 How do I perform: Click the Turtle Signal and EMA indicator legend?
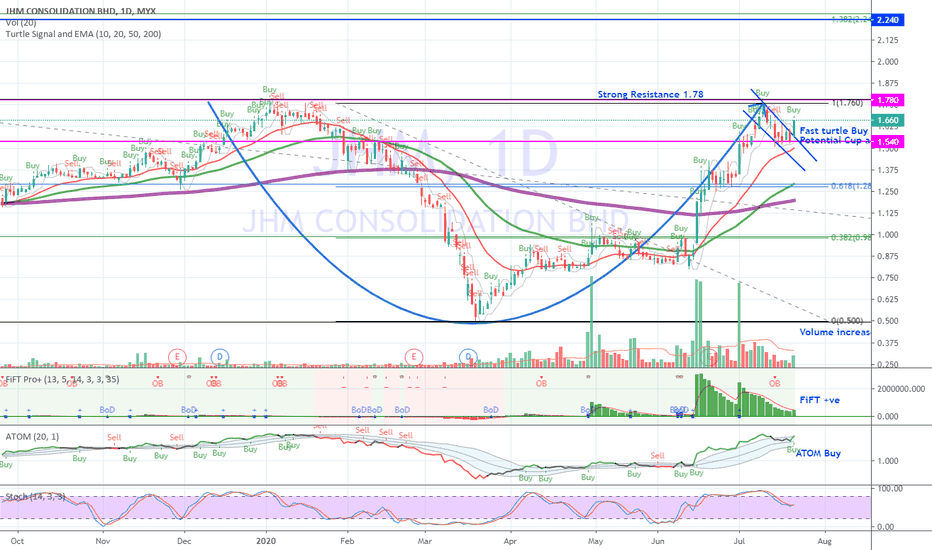[83, 34]
